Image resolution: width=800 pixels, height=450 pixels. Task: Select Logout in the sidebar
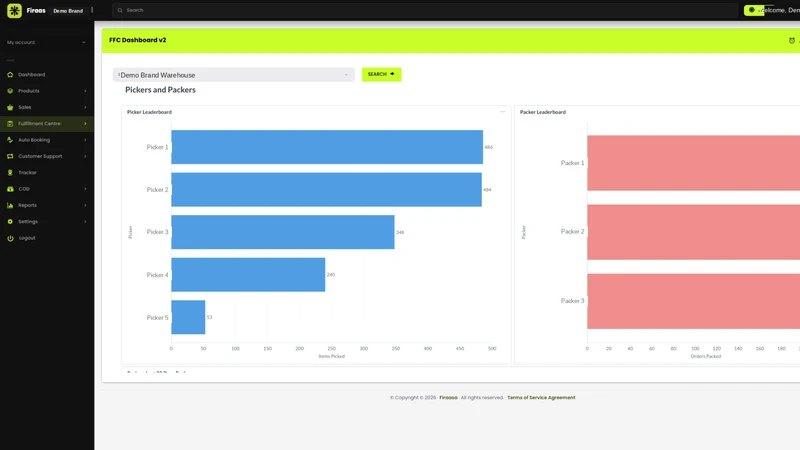[47, 238]
